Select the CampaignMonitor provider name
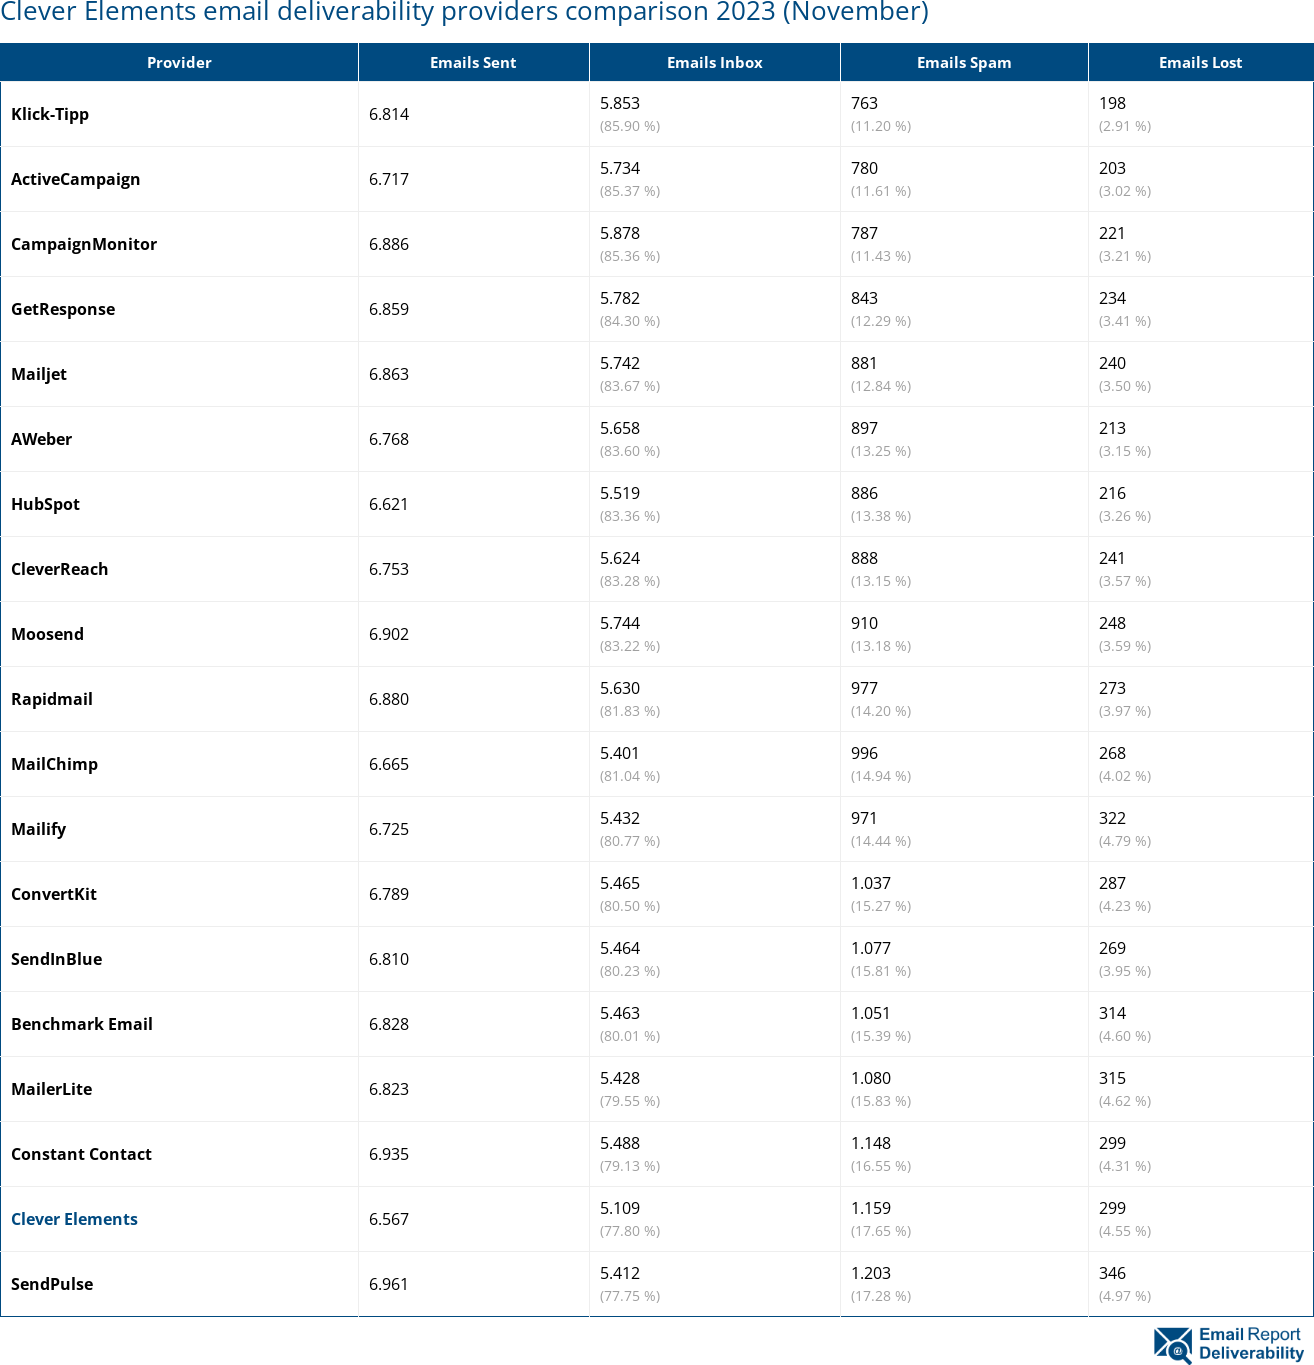 tap(84, 244)
